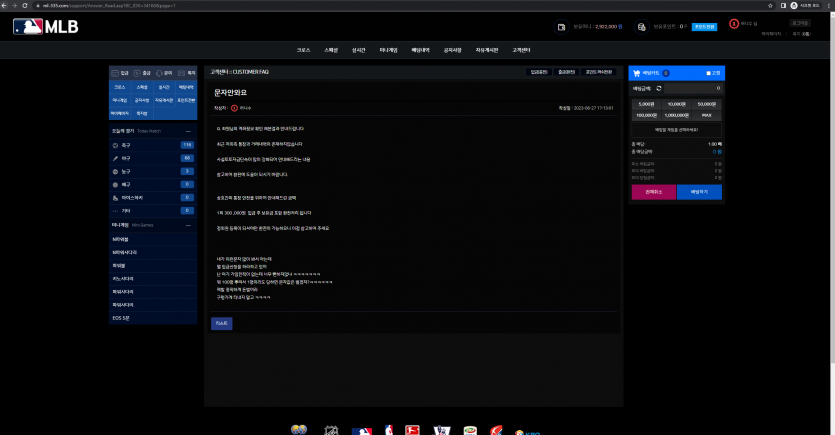
Task: Click the 68 count badge for 야구
Action: (187, 158)
